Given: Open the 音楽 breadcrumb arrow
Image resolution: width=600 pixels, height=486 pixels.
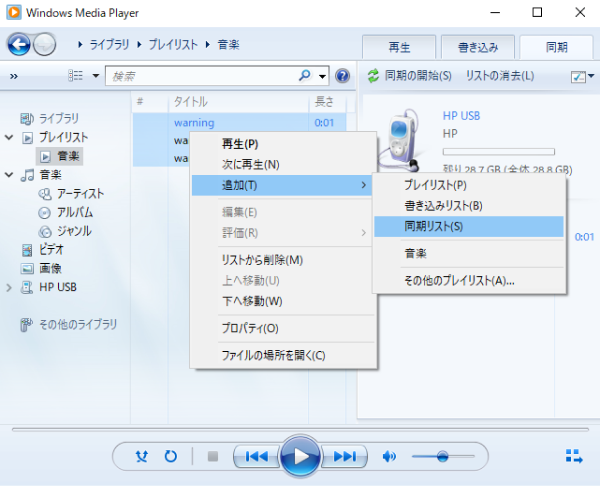Looking at the screenshot, I should pos(208,45).
